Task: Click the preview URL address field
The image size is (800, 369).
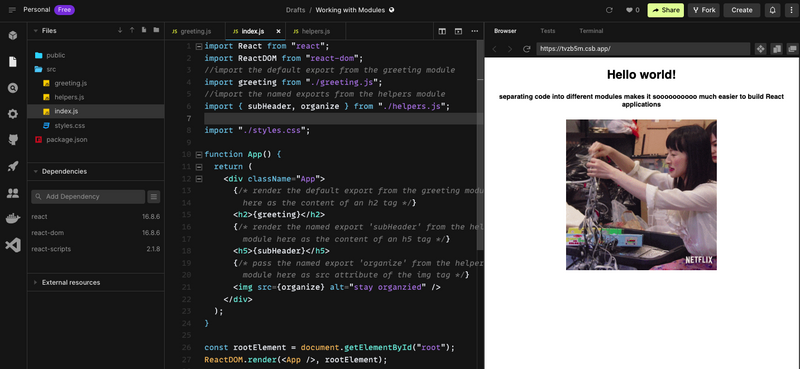Action: 643,49
